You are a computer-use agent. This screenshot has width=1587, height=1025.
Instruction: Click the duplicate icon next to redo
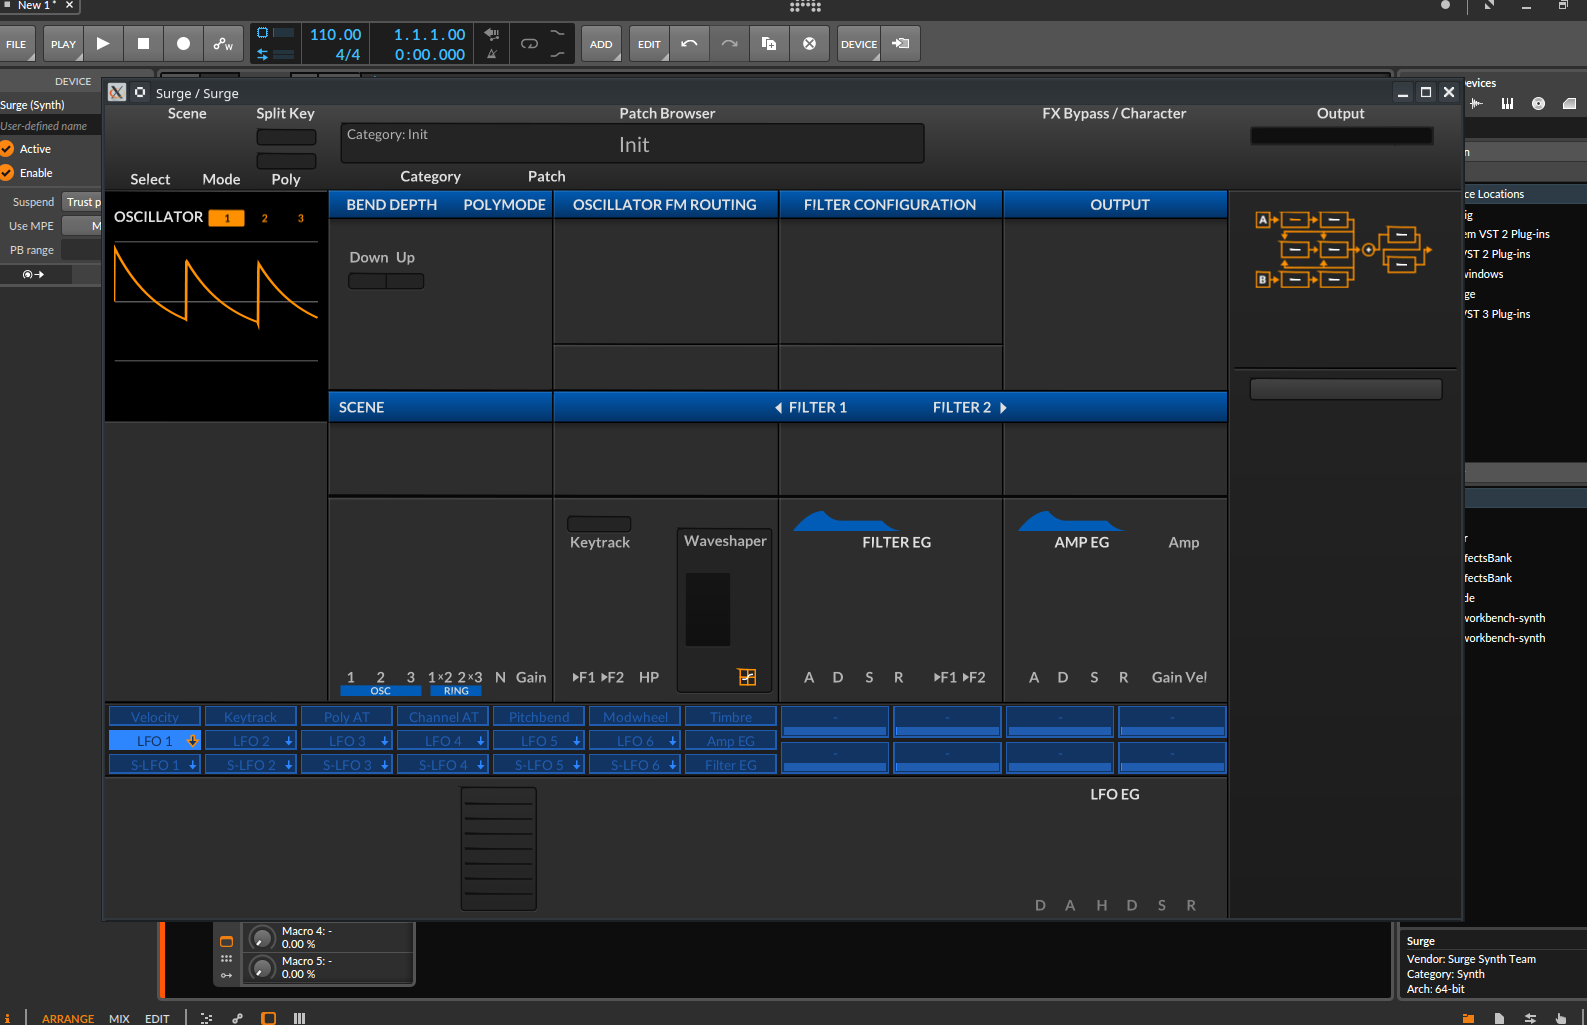[769, 44]
